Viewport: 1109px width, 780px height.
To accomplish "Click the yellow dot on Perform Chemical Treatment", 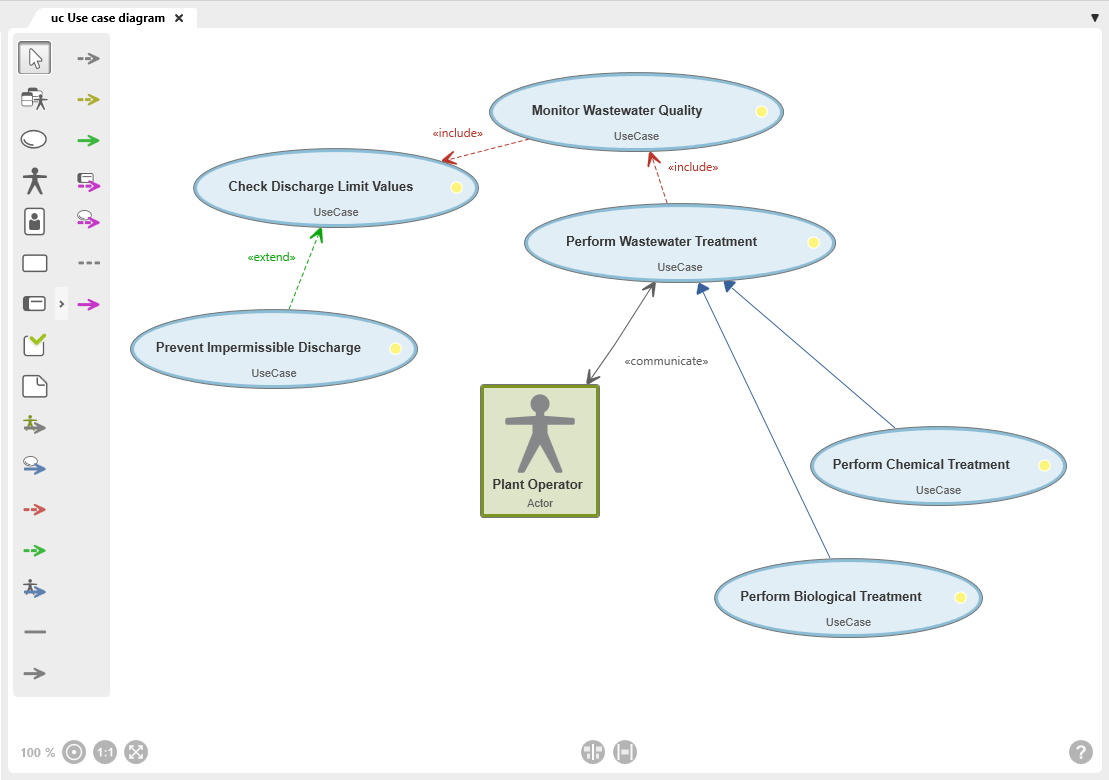I will click(x=1044, y=465).
